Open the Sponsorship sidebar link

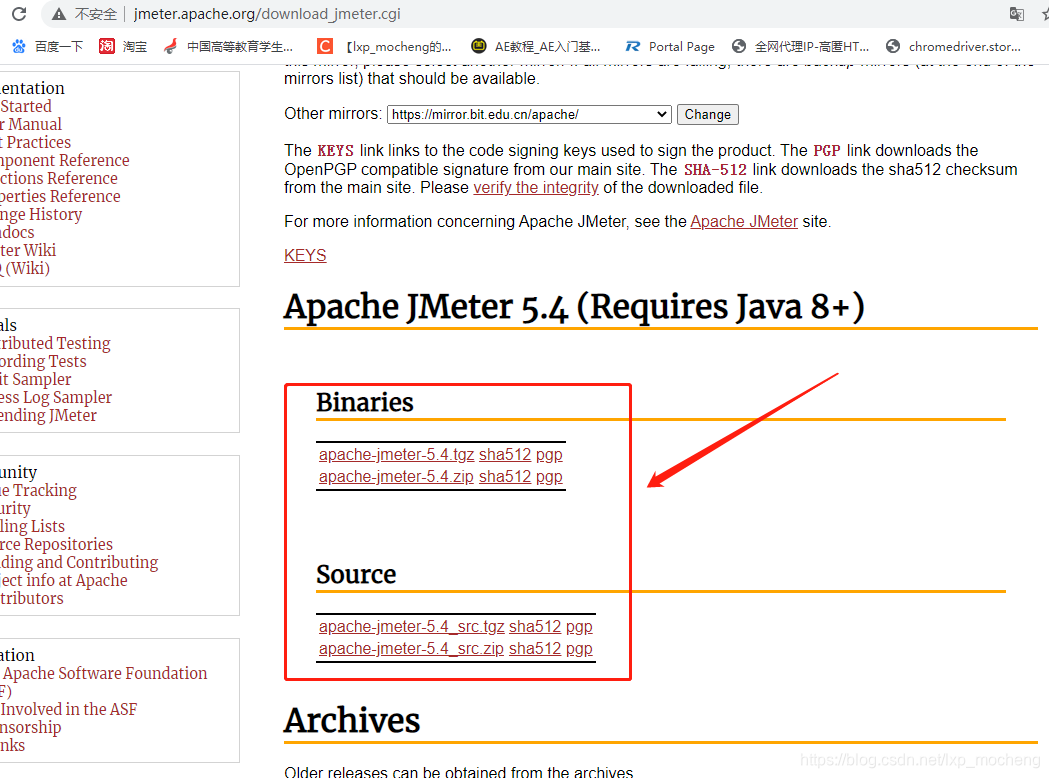click(30, 728)
